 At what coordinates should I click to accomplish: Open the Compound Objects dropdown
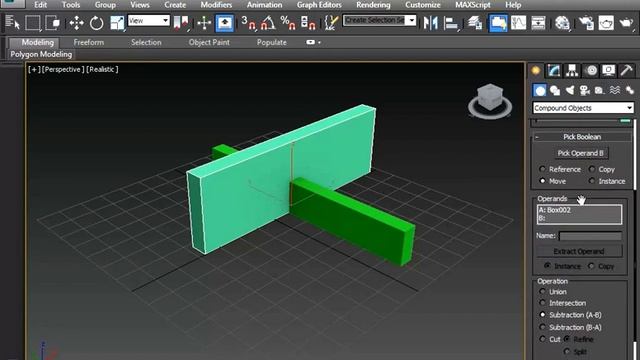click(583, 108)
